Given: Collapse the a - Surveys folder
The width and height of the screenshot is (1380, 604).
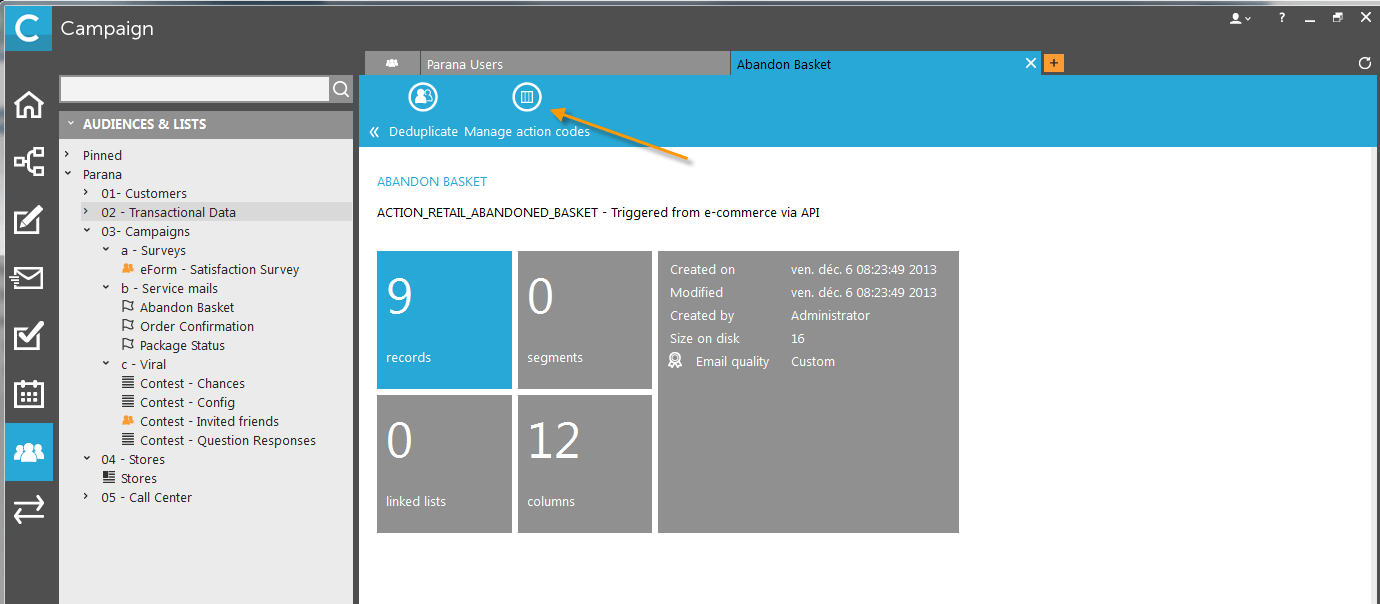Looking at the screenshot, I should [106, 250].
